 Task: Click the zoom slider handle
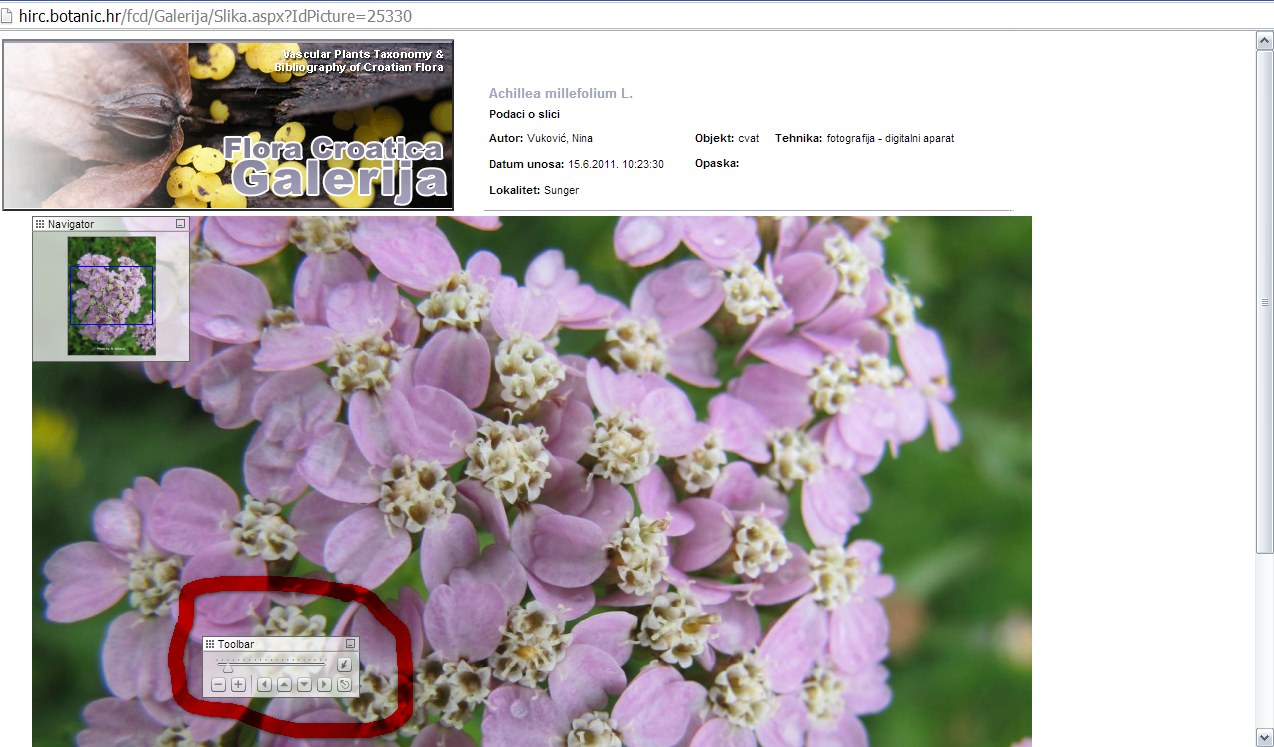pyautogui.click(x=226, y=666)
